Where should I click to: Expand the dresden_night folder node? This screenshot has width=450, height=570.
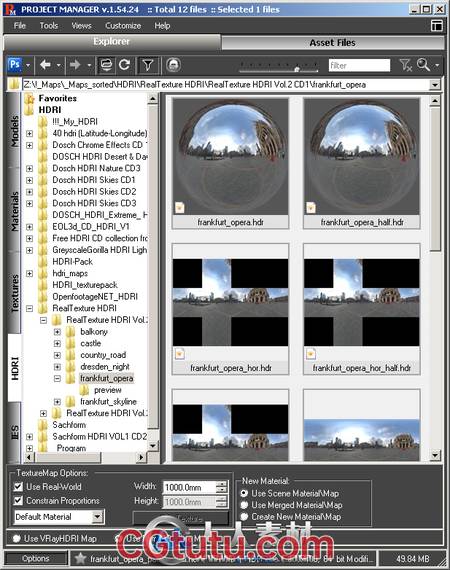pyautogui.click(x=57, y=366)
